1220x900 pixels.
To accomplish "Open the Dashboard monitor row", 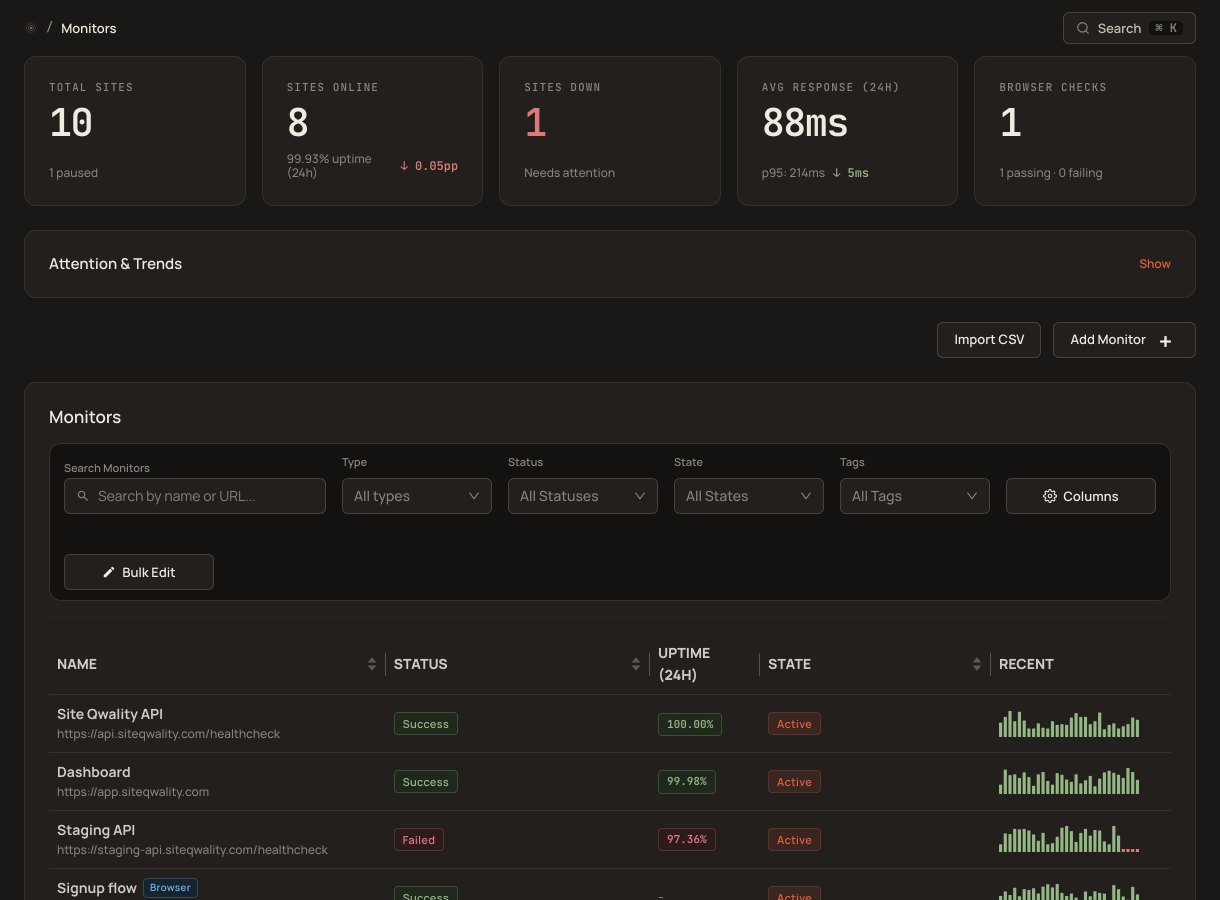I will (610, 781).
